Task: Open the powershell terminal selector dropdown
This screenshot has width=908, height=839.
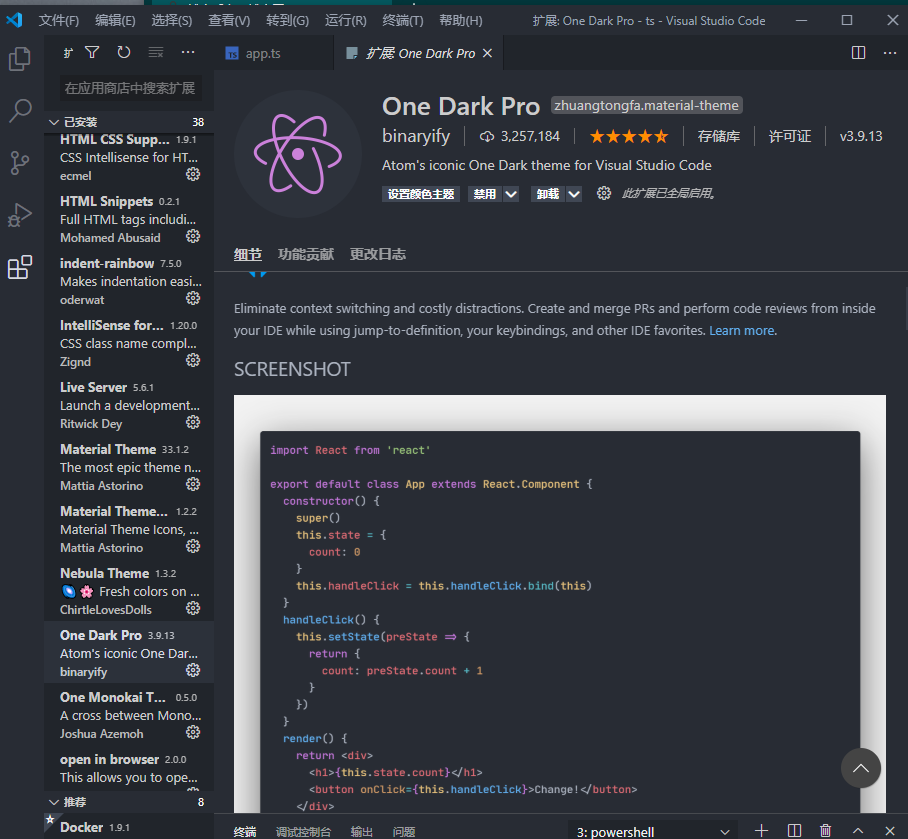Action: [653, 832]
